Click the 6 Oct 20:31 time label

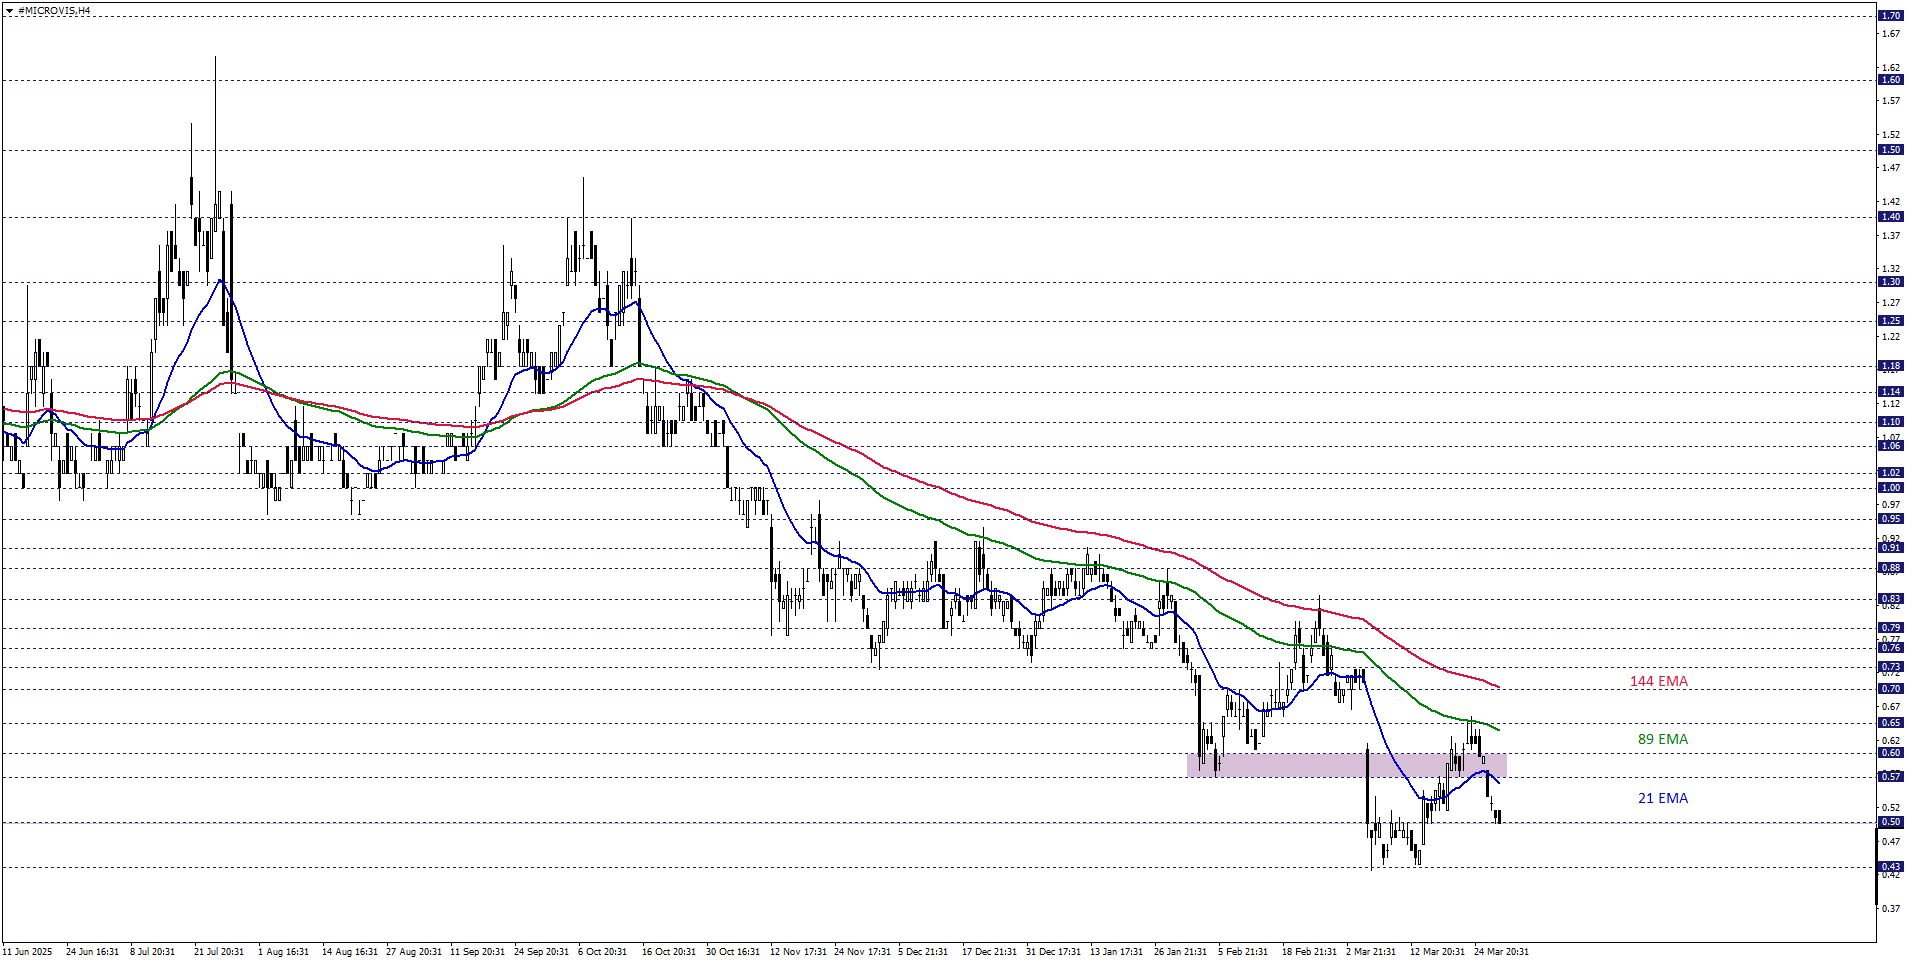click(x=602, y=952)
